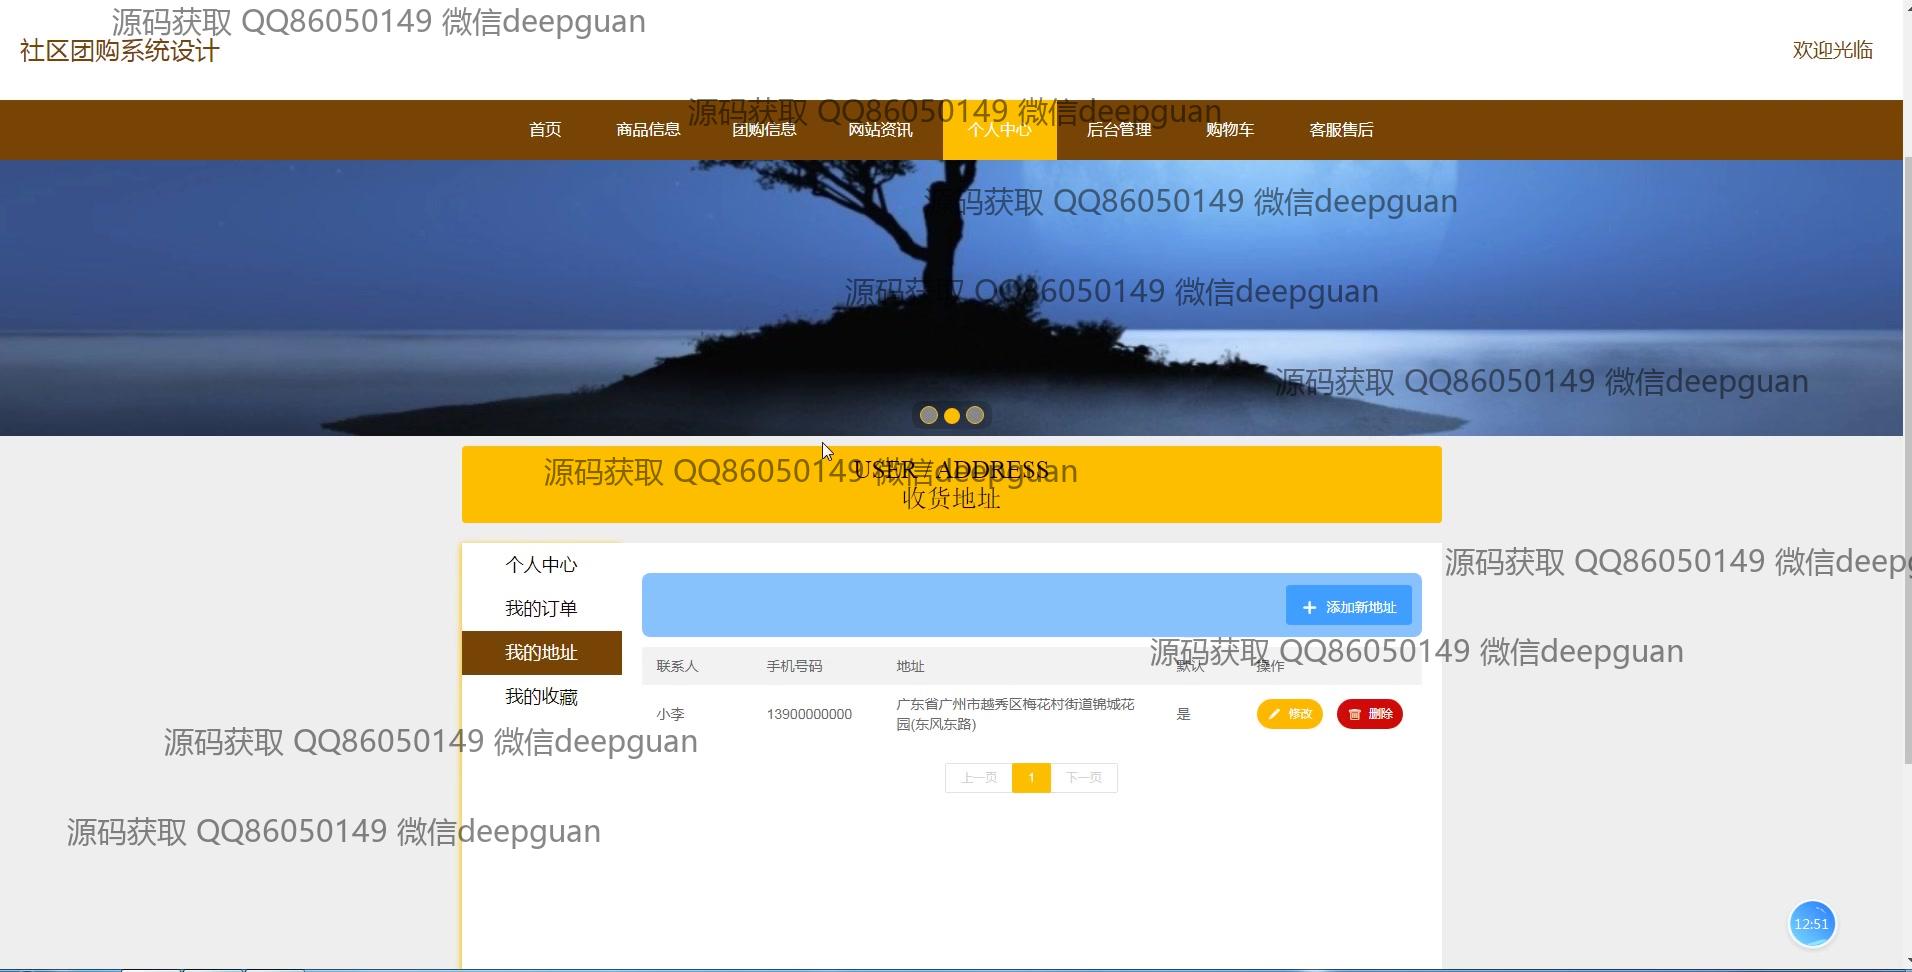The image size is (1912, 972).
Task: Open the 首页 navigation item
Action: tap(545, 130)
